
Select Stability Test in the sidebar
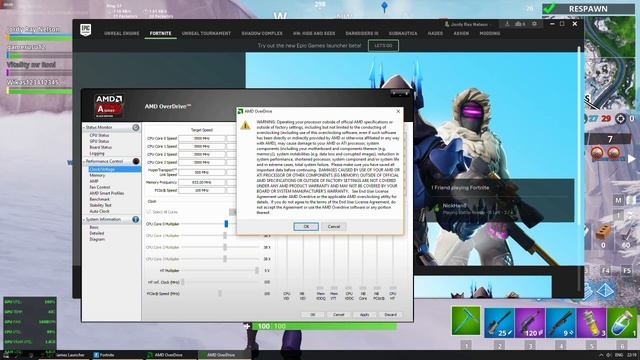click(100, 205)
